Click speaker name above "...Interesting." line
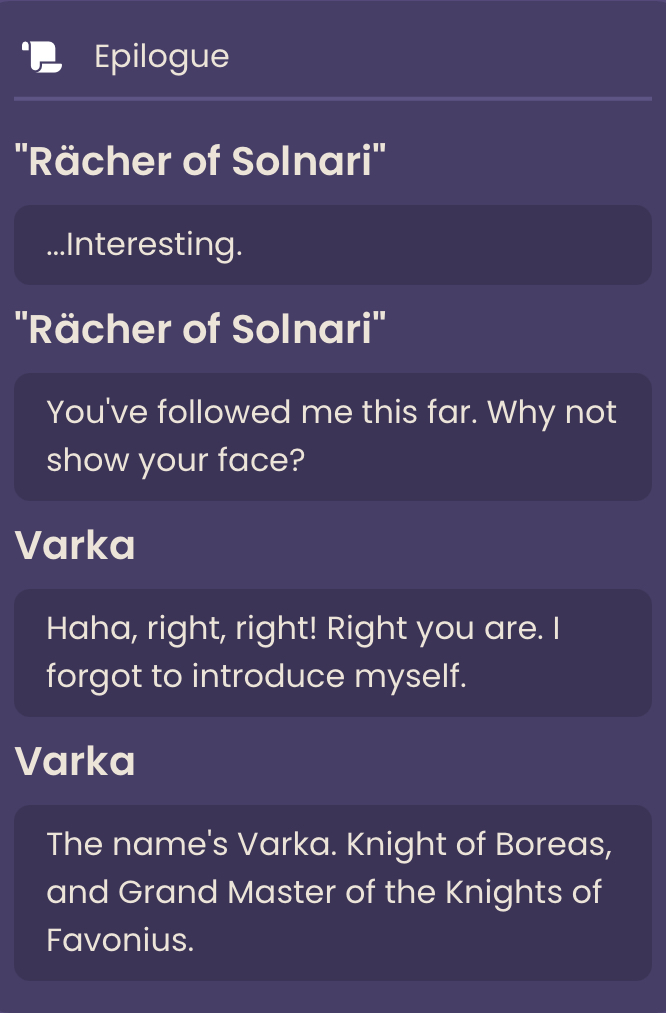This screenshot has height=1013, width=666. coord(200,161)
